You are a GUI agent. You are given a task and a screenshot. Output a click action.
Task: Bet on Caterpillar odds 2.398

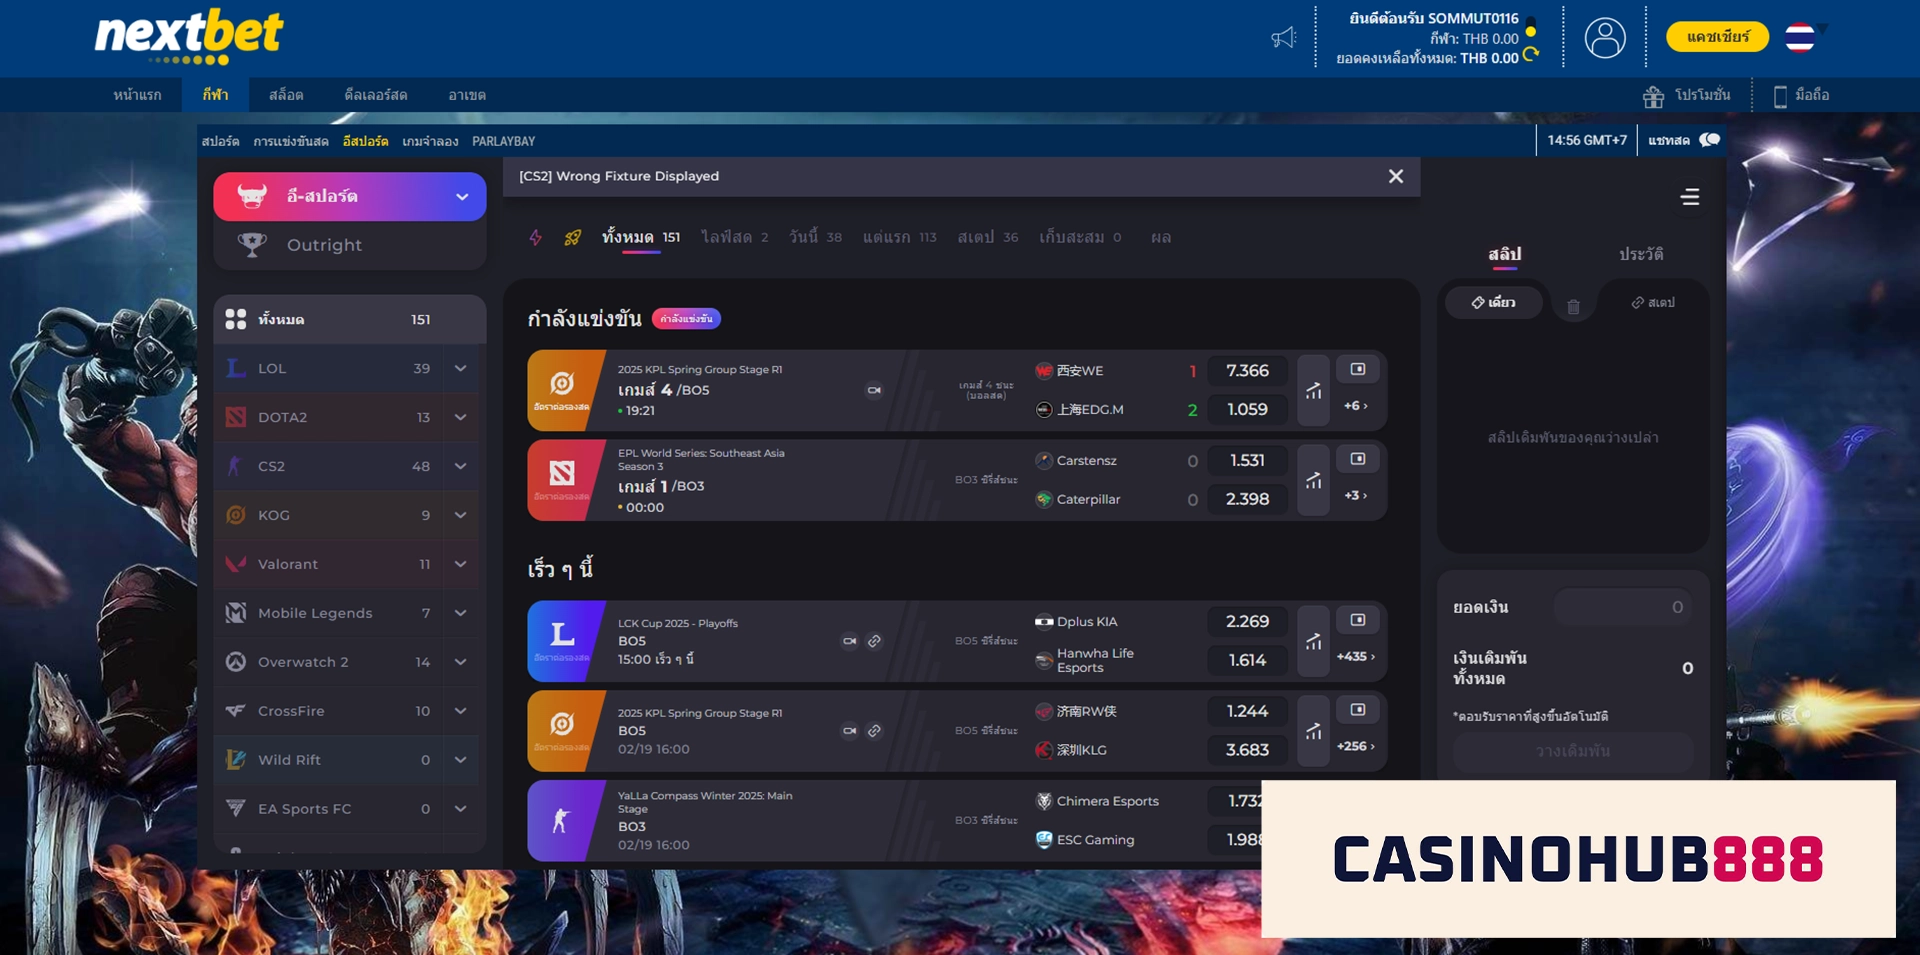pyautogui.click(x=1247, y=499)
